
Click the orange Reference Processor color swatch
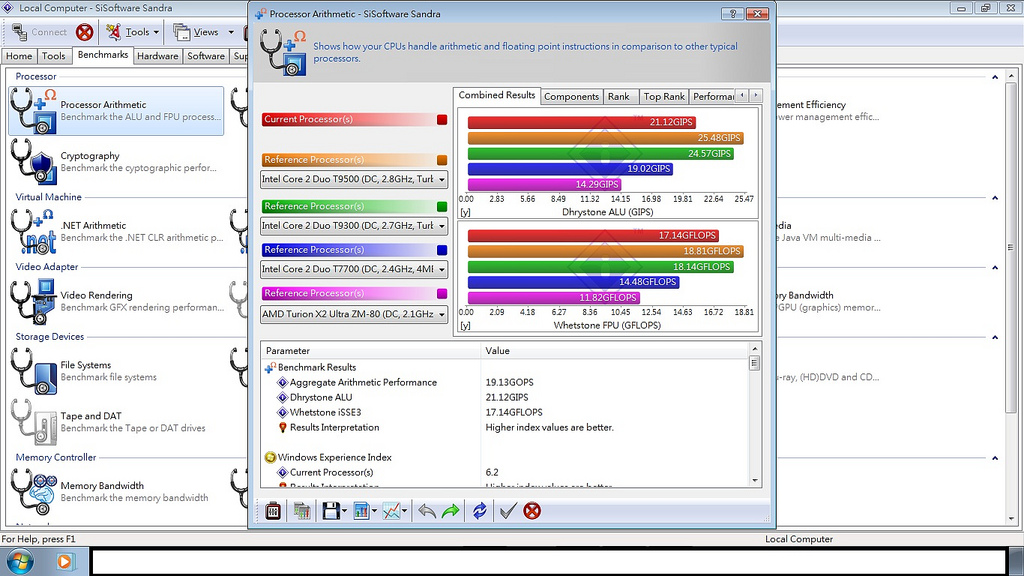[442, 160]
